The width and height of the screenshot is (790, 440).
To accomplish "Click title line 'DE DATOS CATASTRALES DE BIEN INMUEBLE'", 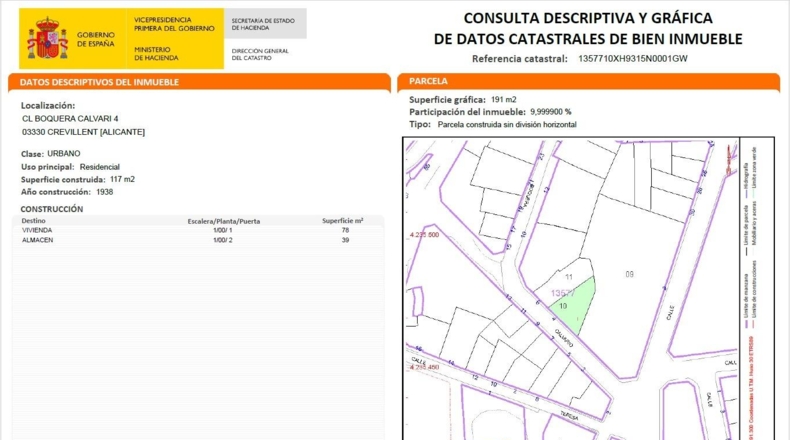I will [588, 39].
